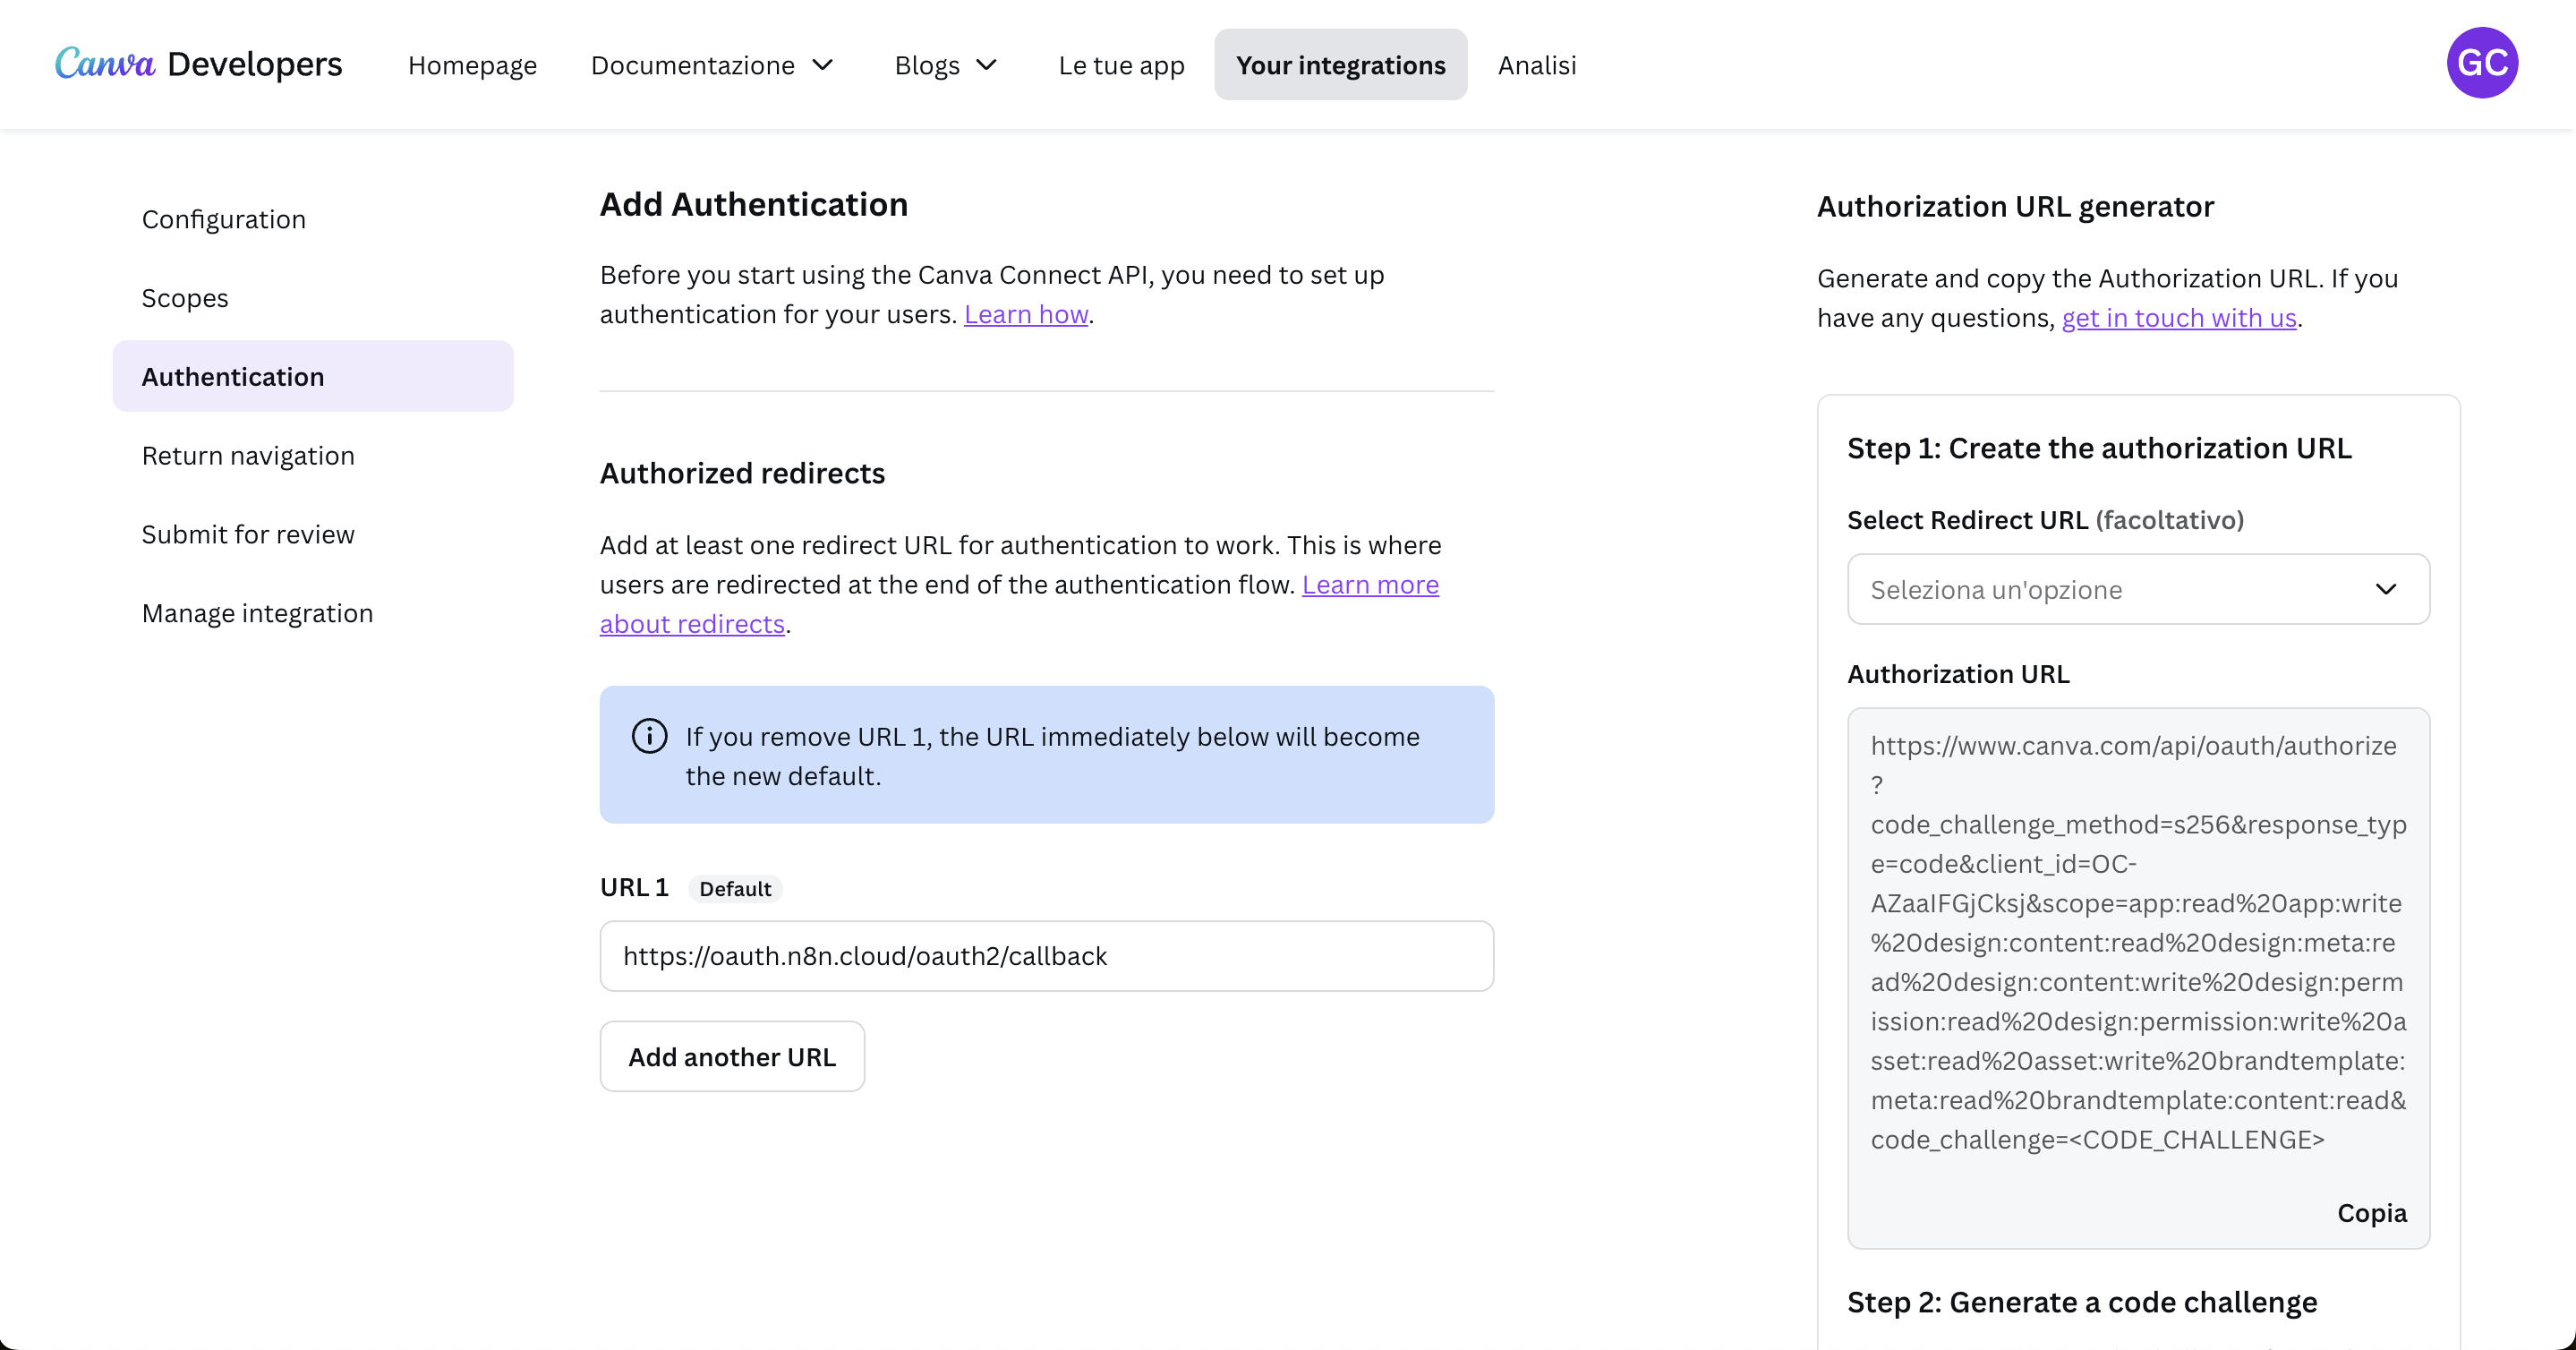Focus the URL 1 redirect input field
2576x1350 pixels.
pos(1046,956)
